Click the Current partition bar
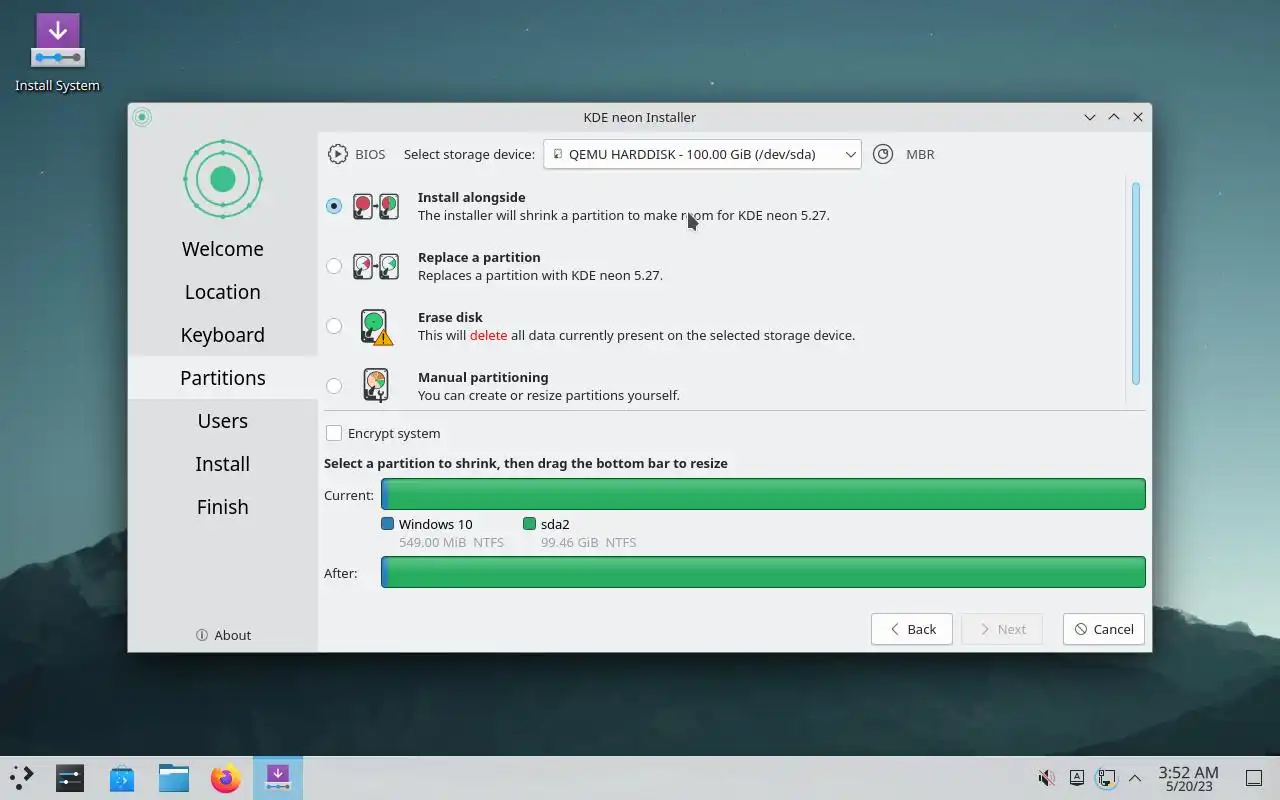Viewport: 1280px width, 800px height. (763, 494)
